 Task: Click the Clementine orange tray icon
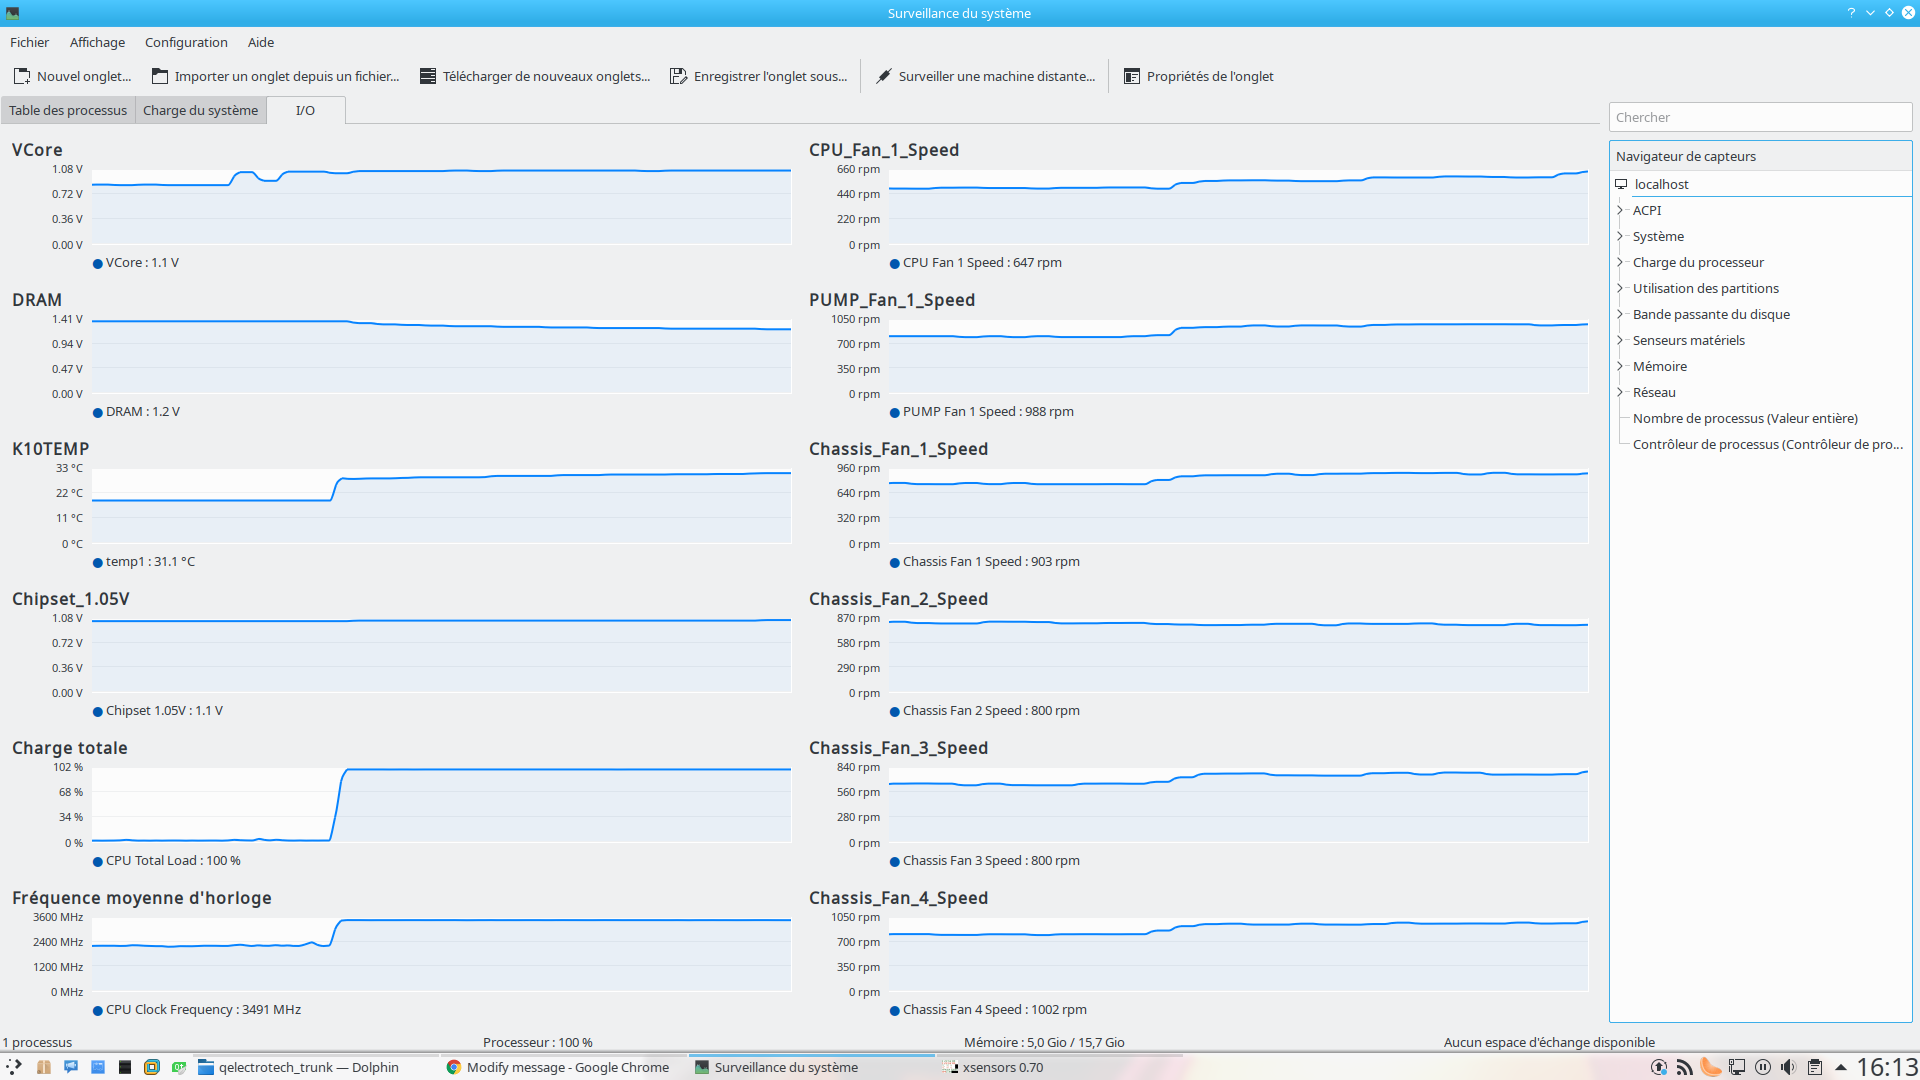coord(1711,1067)
